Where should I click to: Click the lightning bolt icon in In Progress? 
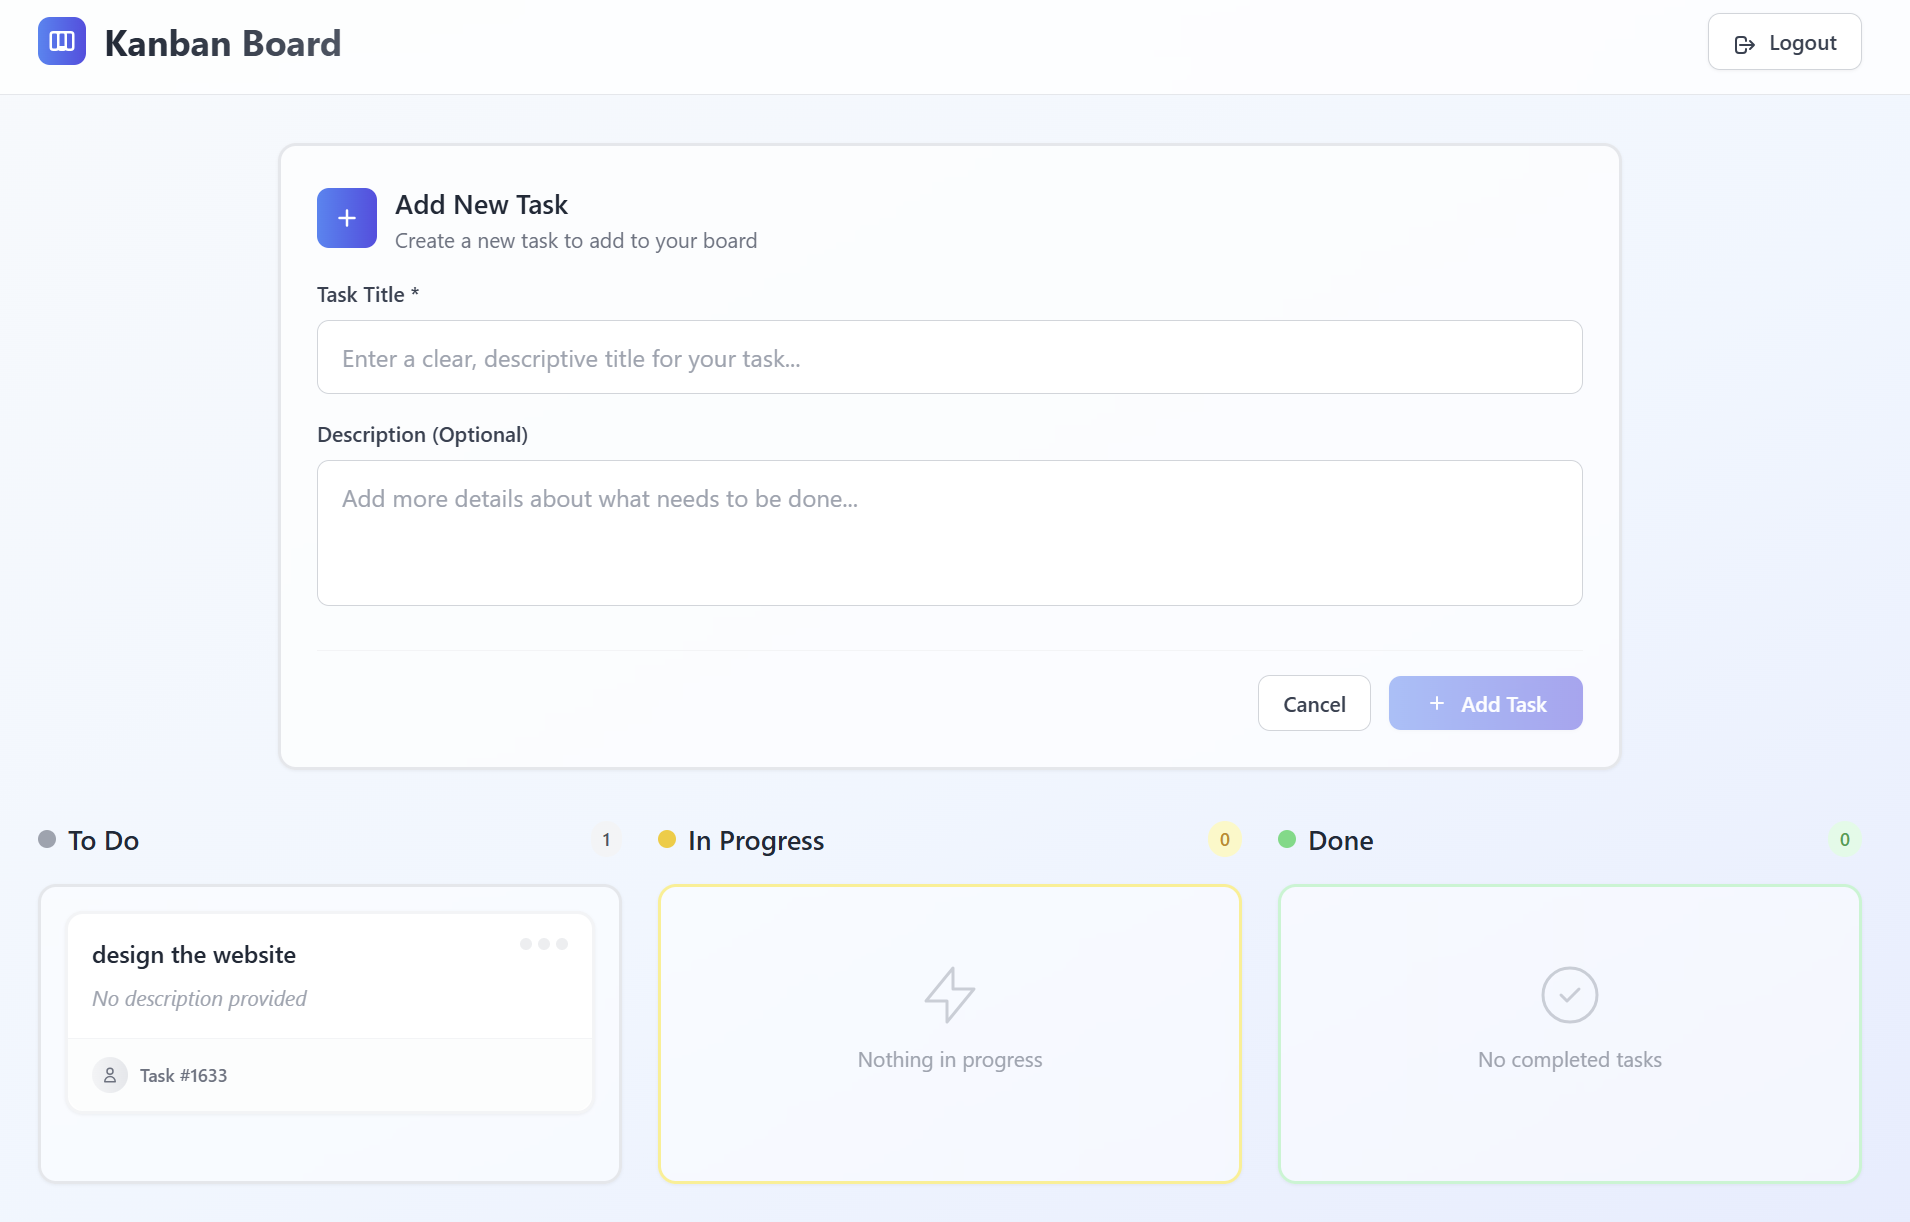point(949,994)
